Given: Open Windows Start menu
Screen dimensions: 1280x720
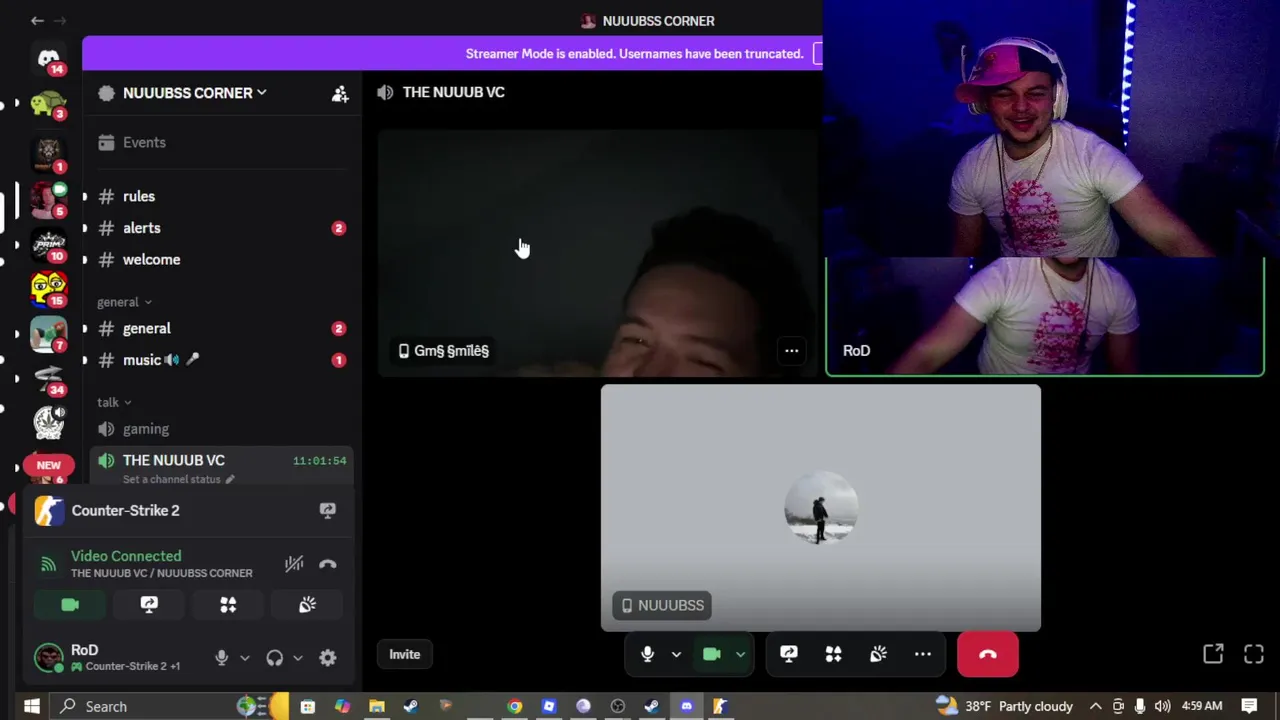Looking at the screenshot, I should pos(31,706).
